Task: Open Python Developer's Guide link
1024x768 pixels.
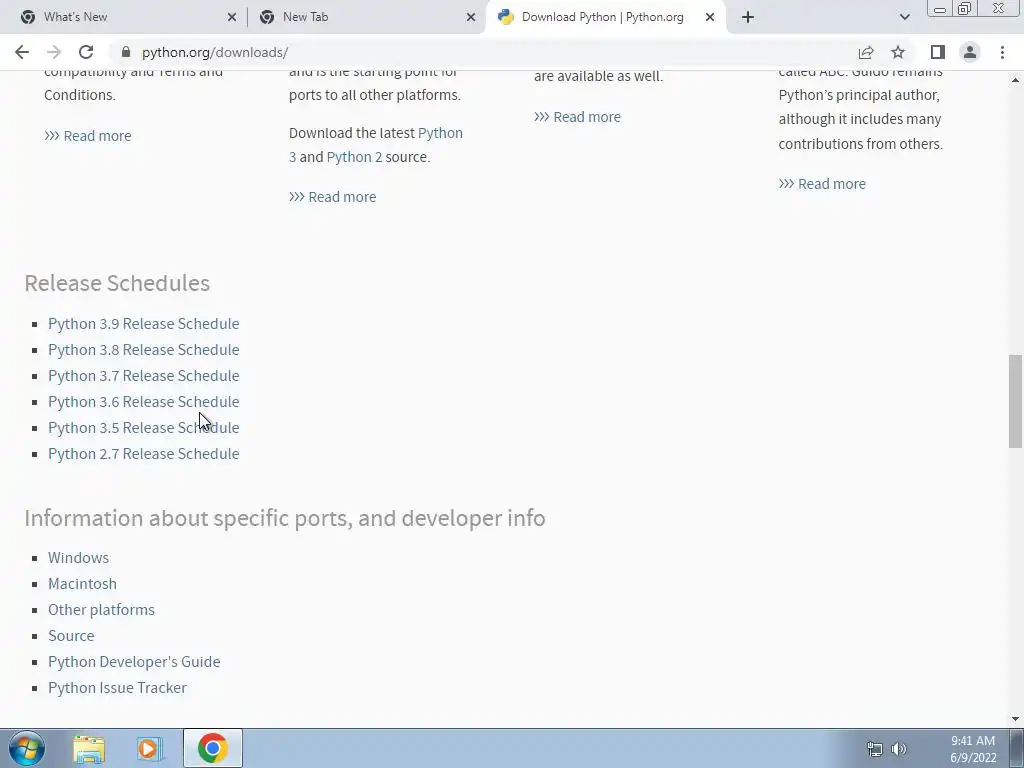Action: 134,662
